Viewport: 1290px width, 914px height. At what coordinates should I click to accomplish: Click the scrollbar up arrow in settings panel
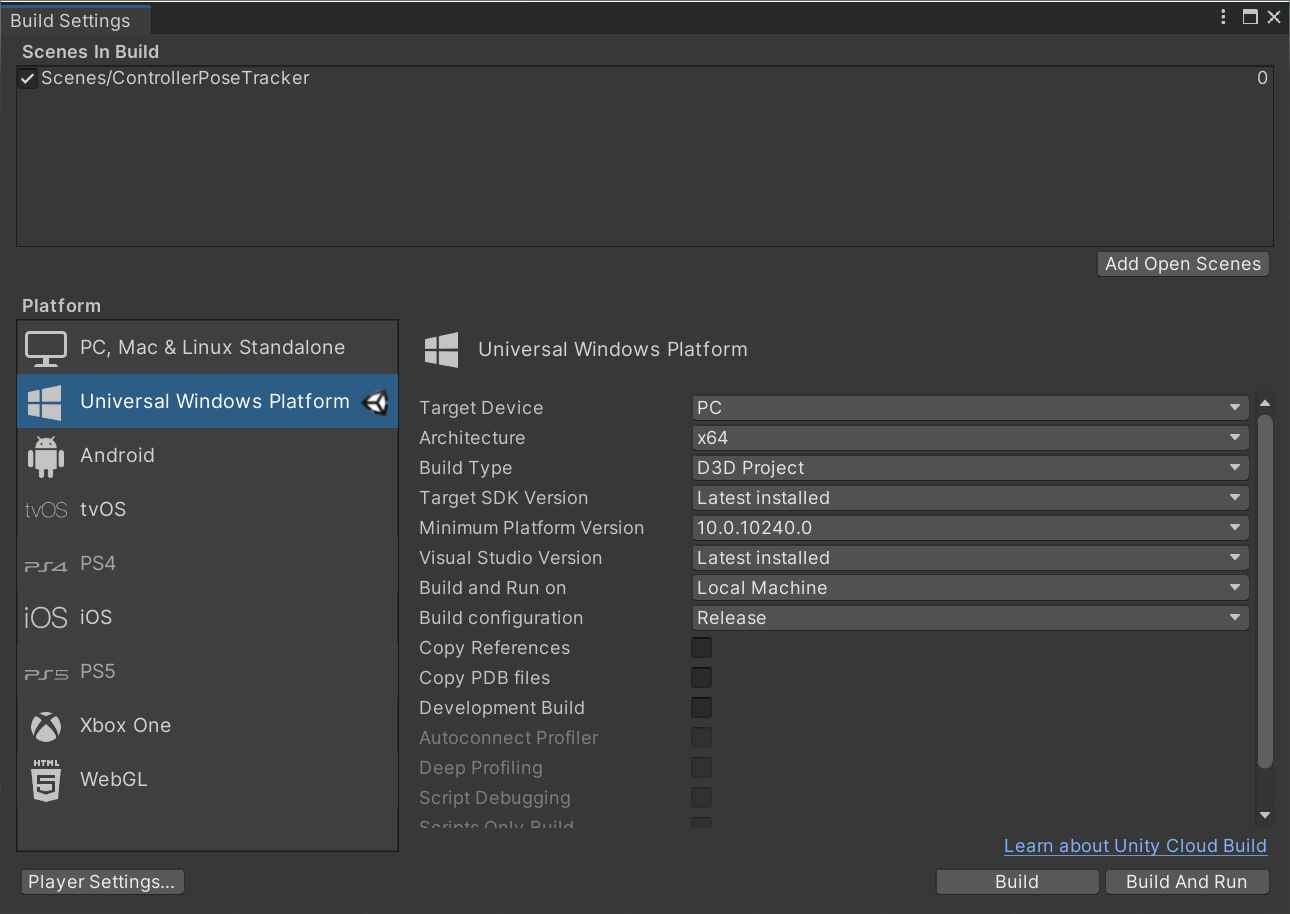tap(1265, 403)
